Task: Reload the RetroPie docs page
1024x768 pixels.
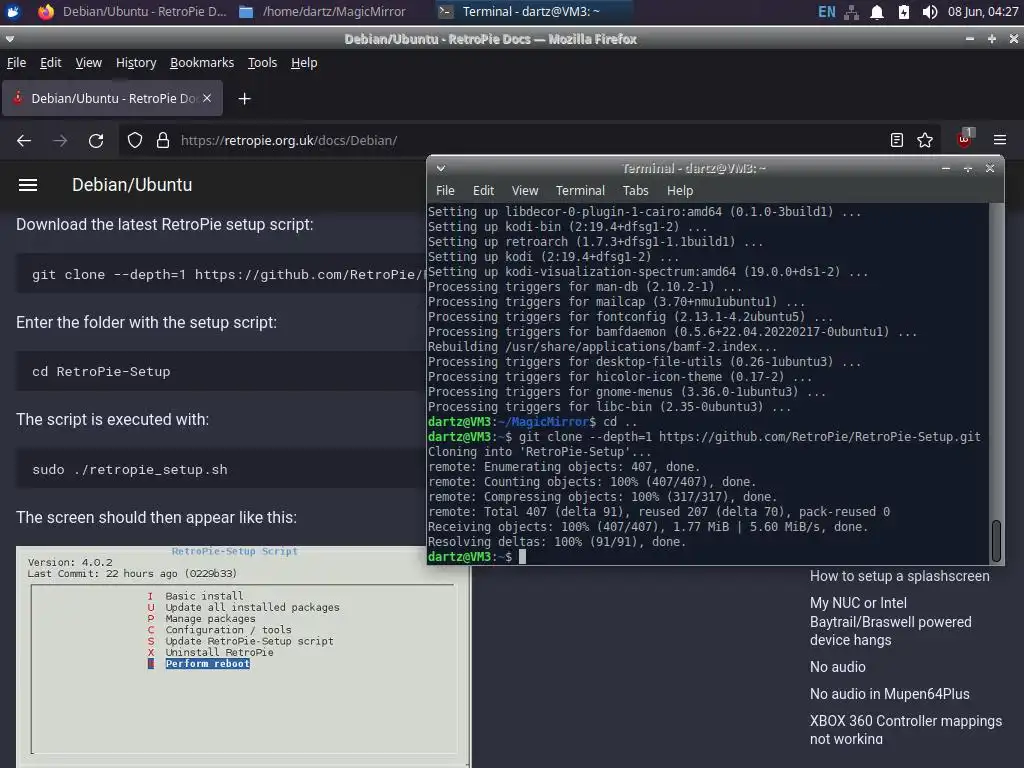Action: 96,140
